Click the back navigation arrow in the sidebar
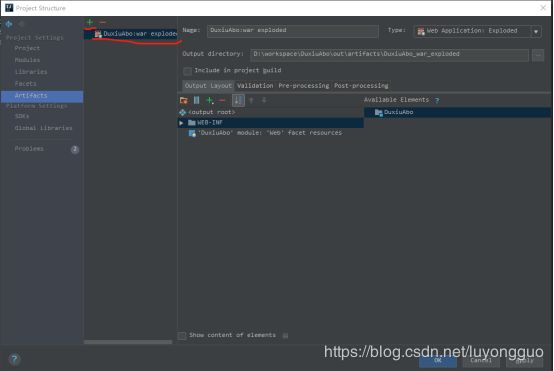The image size is (554, 371). tap(9, 24)
